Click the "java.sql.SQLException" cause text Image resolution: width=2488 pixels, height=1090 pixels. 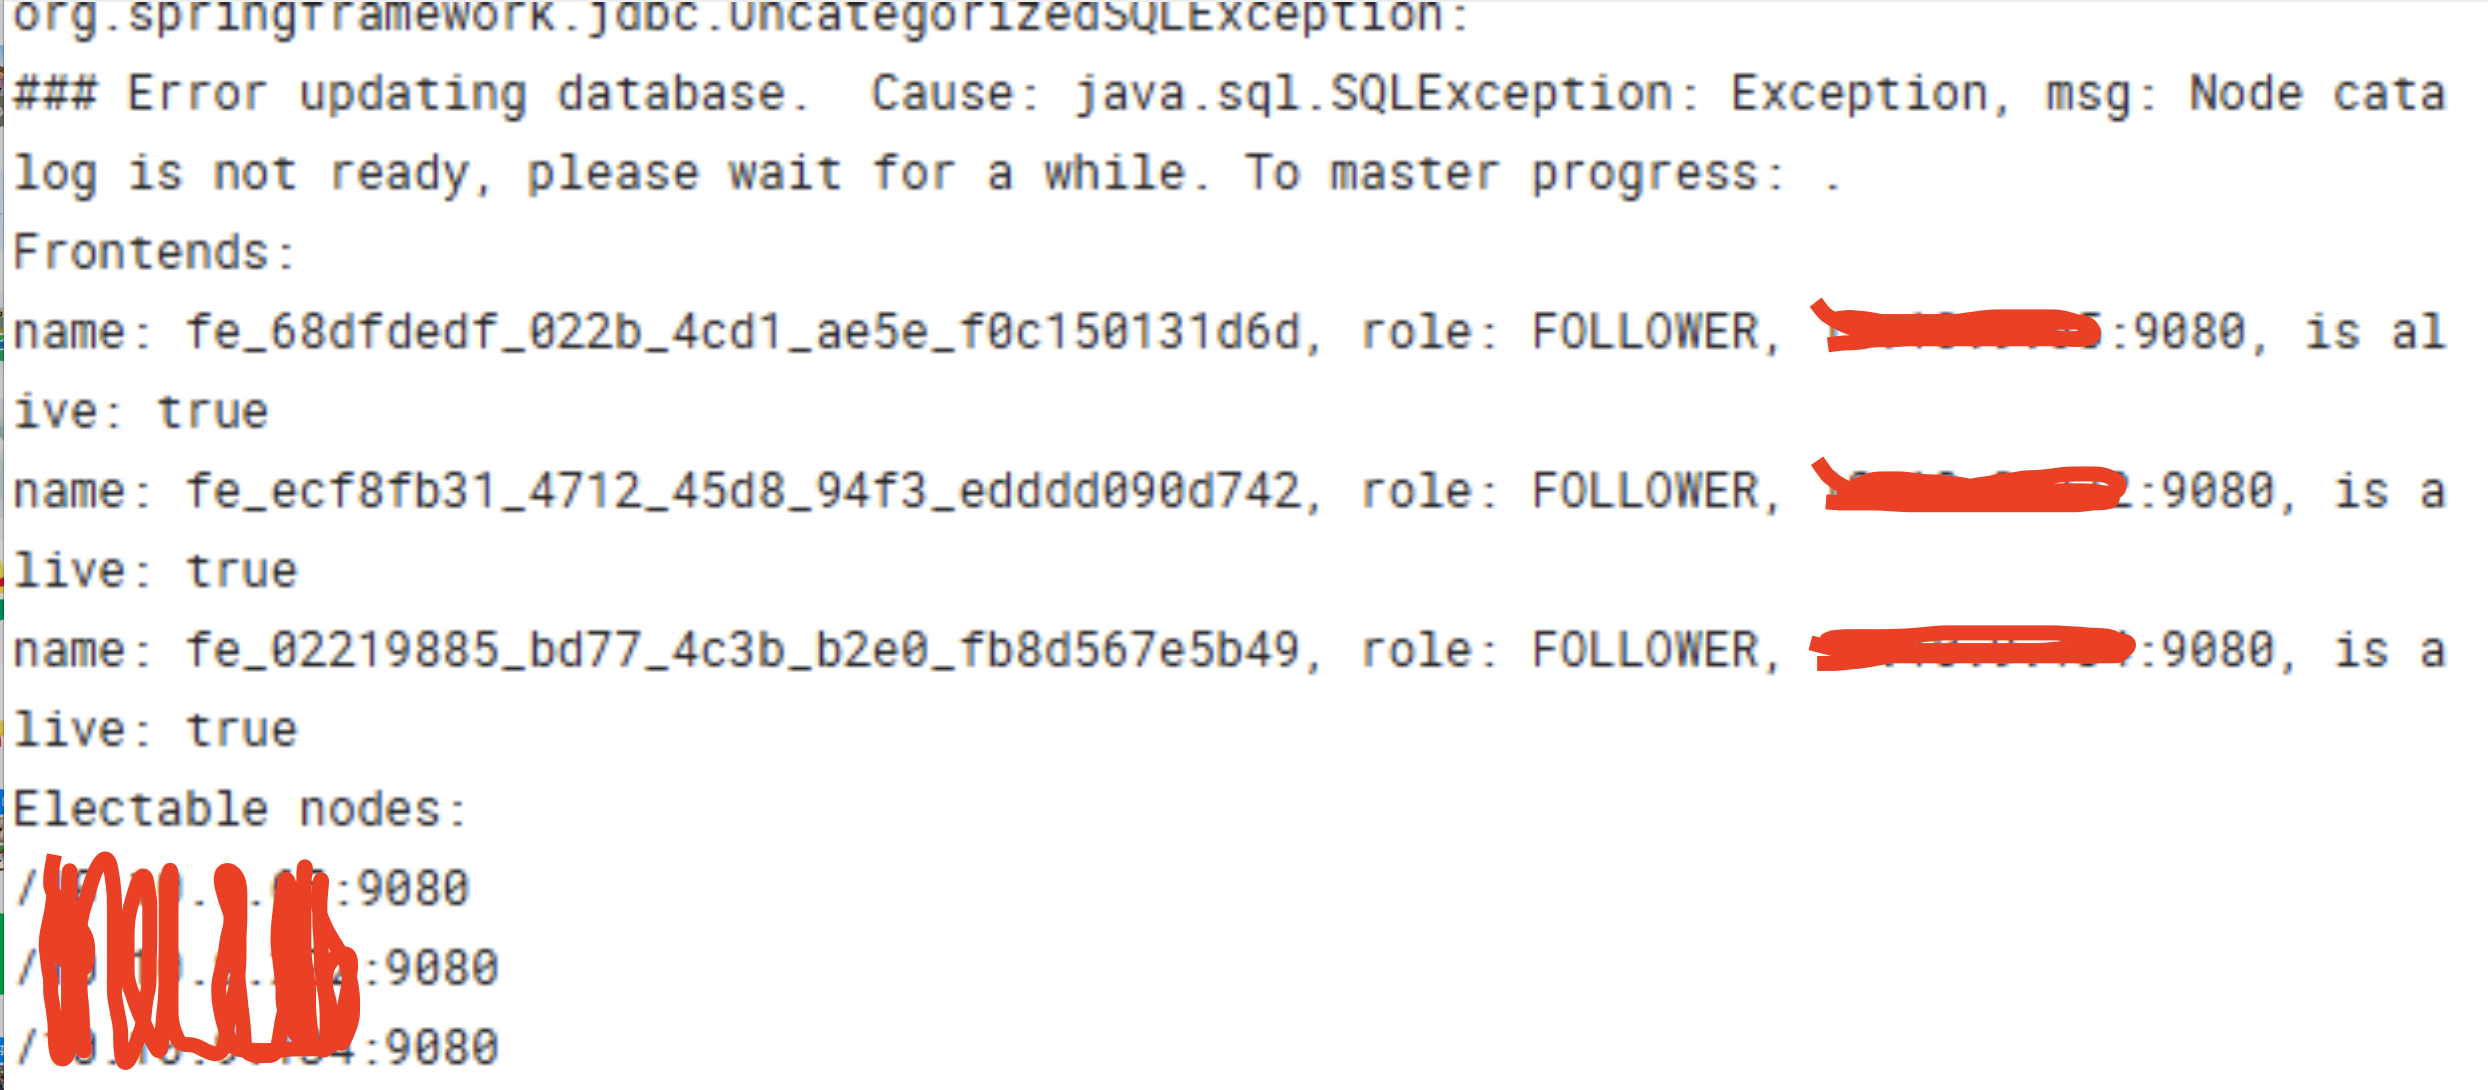[1375, 95]
